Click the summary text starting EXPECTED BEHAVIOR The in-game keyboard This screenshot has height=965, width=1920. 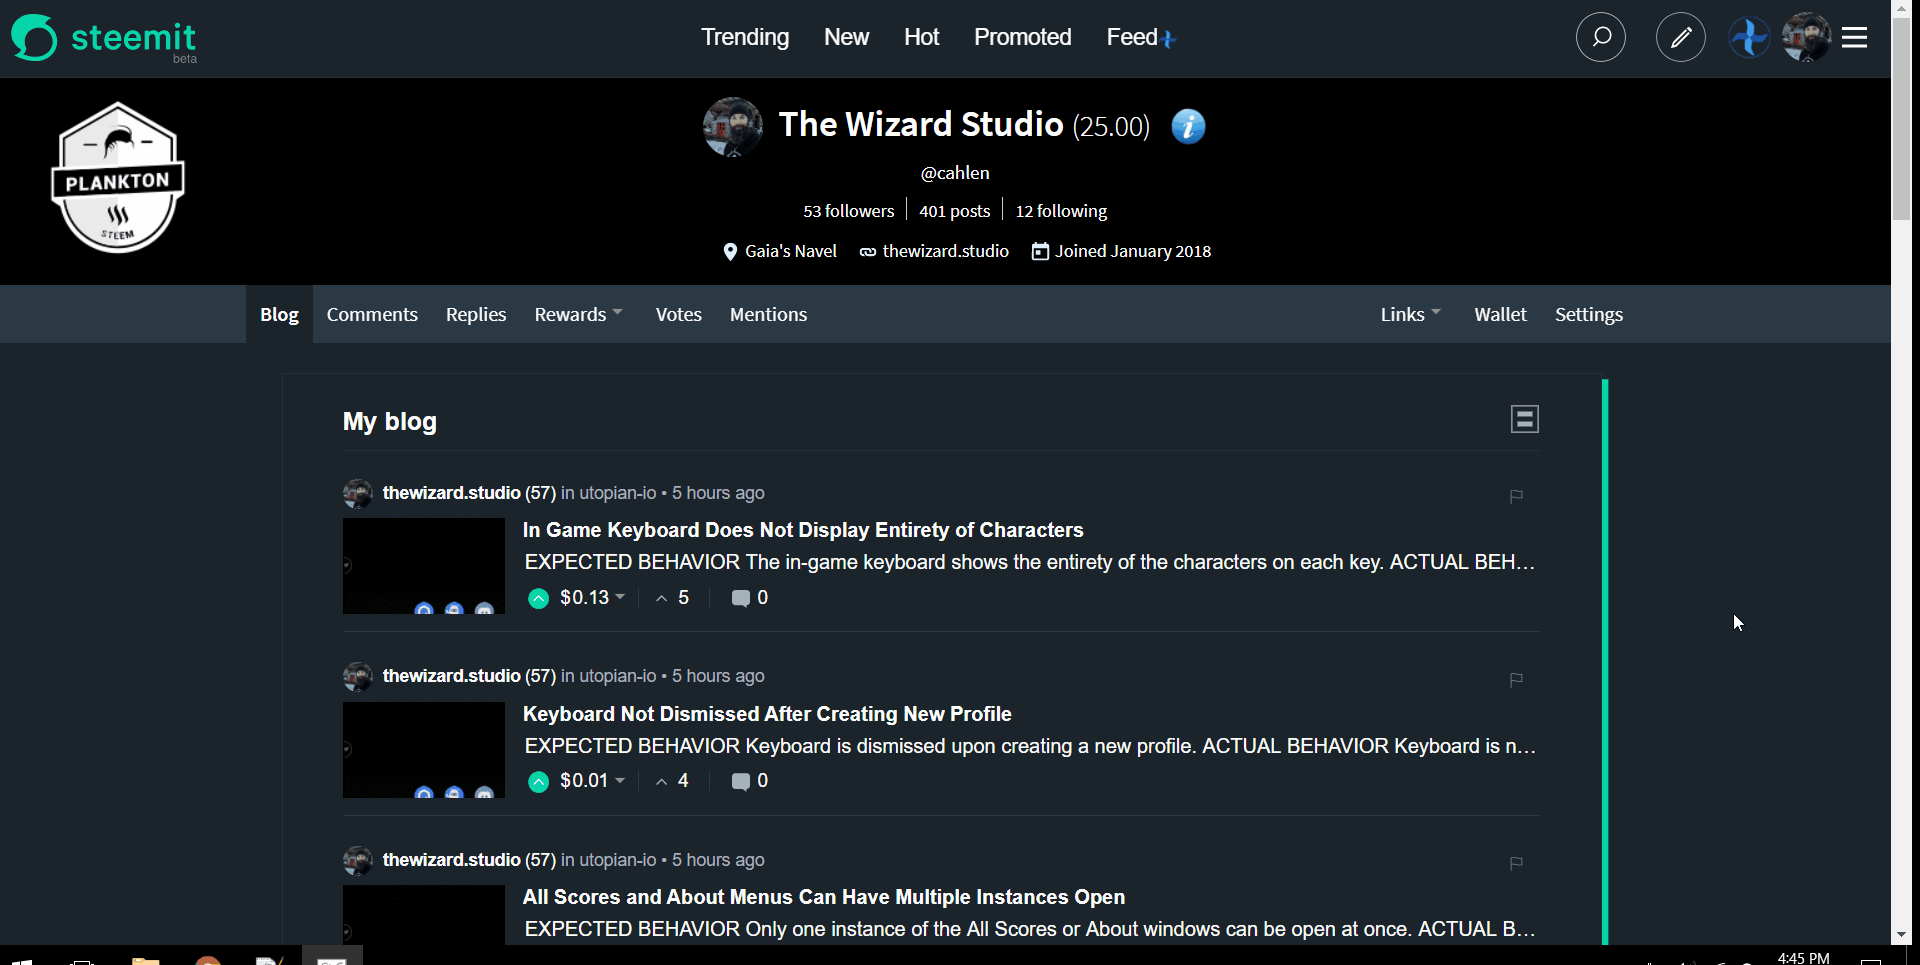point(1029,562)
